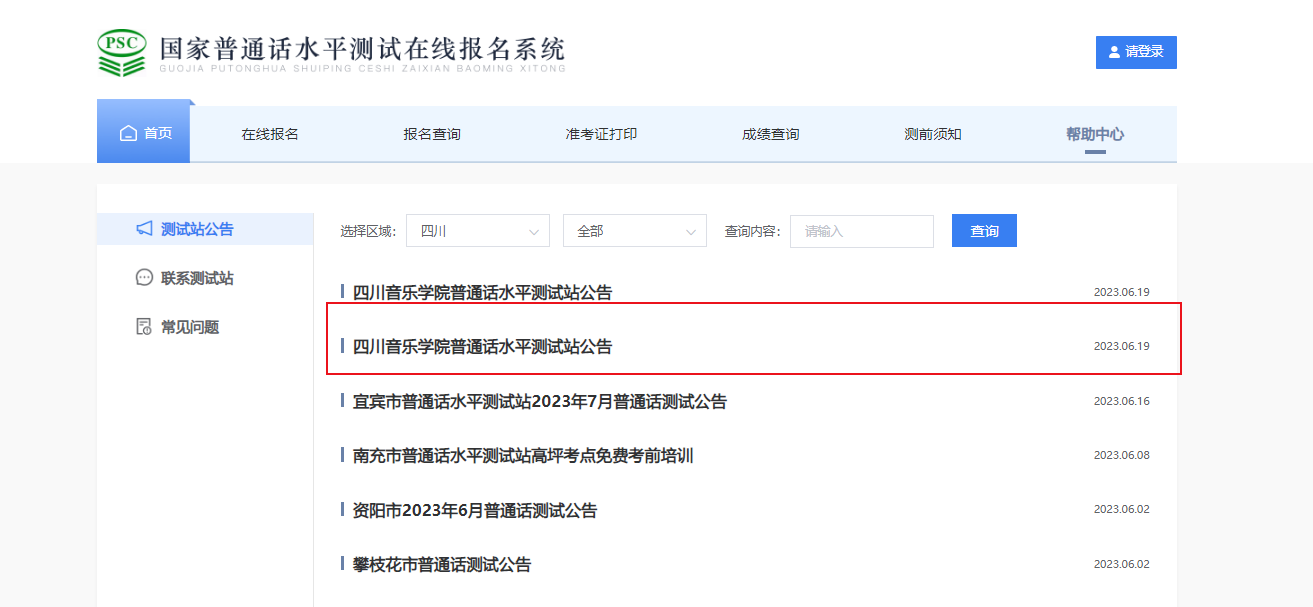
Task: Click the megaphone icon beside 测试站公告
Action: pyautogui.click(x=144, y=229)
